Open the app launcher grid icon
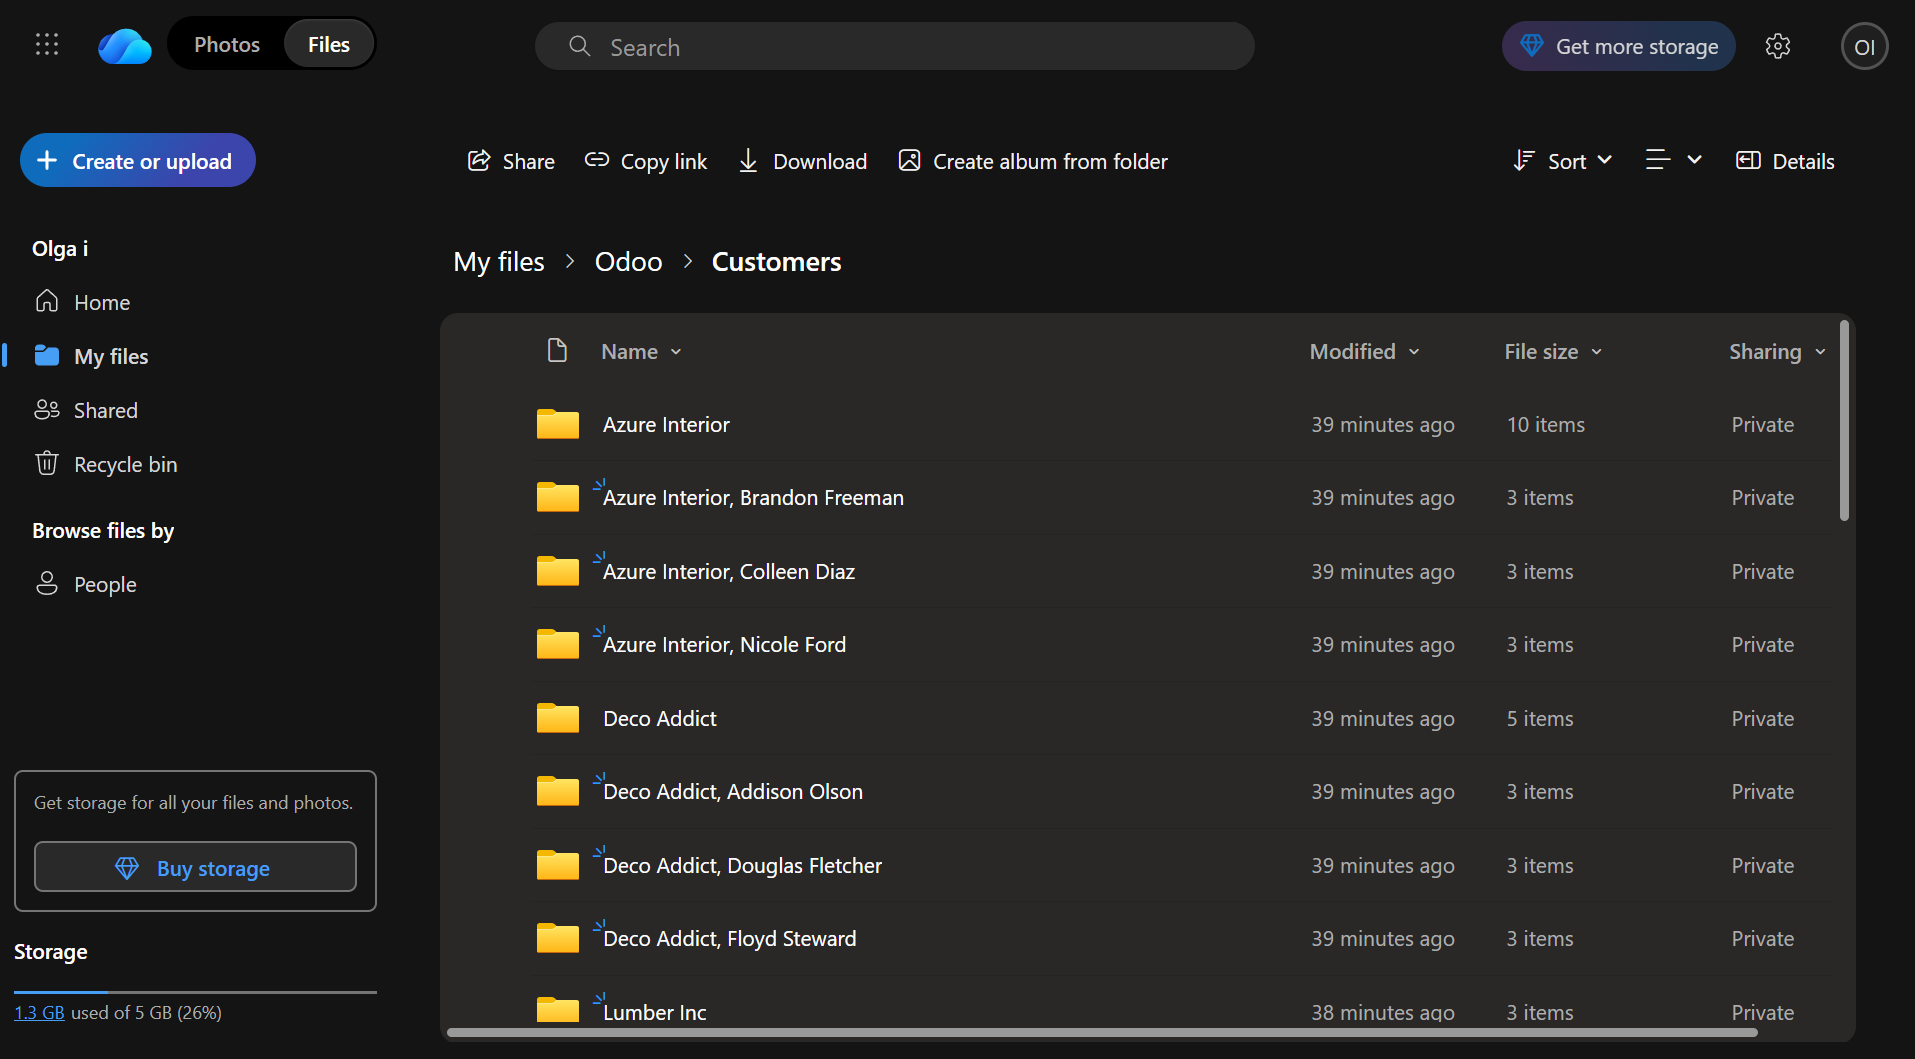This screenshot has width=1915, height=1059. coord(47,45)
